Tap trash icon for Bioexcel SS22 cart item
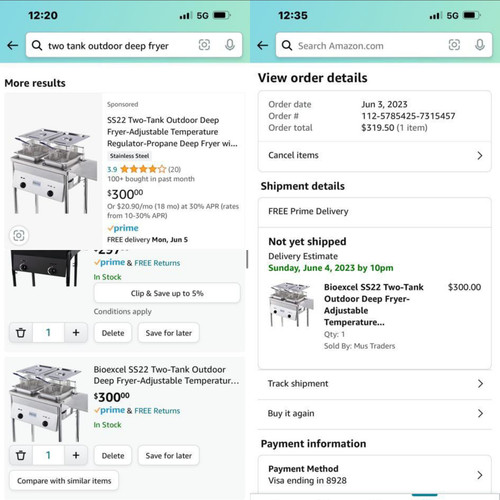This screenshot has width=500, height=500. 21,455
